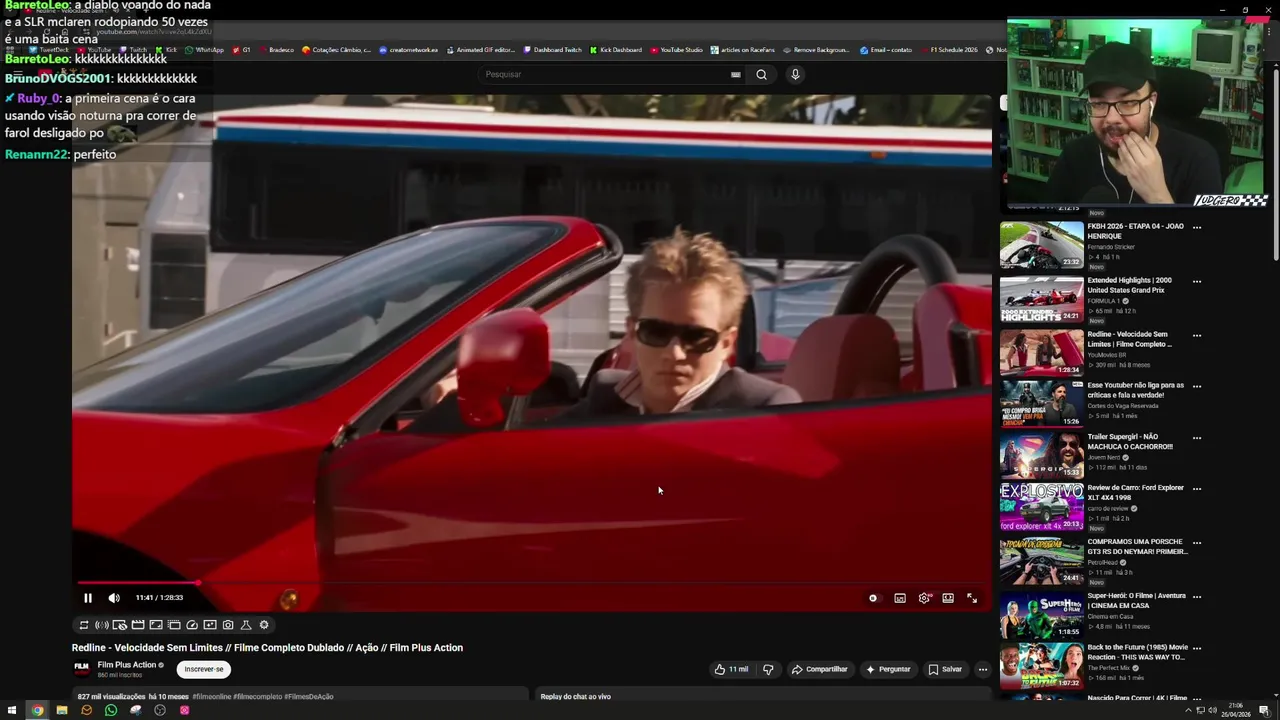Open the Trailer Supergirl video title
Viewport: 1280px width, 720px height.
pos(1130,442)
